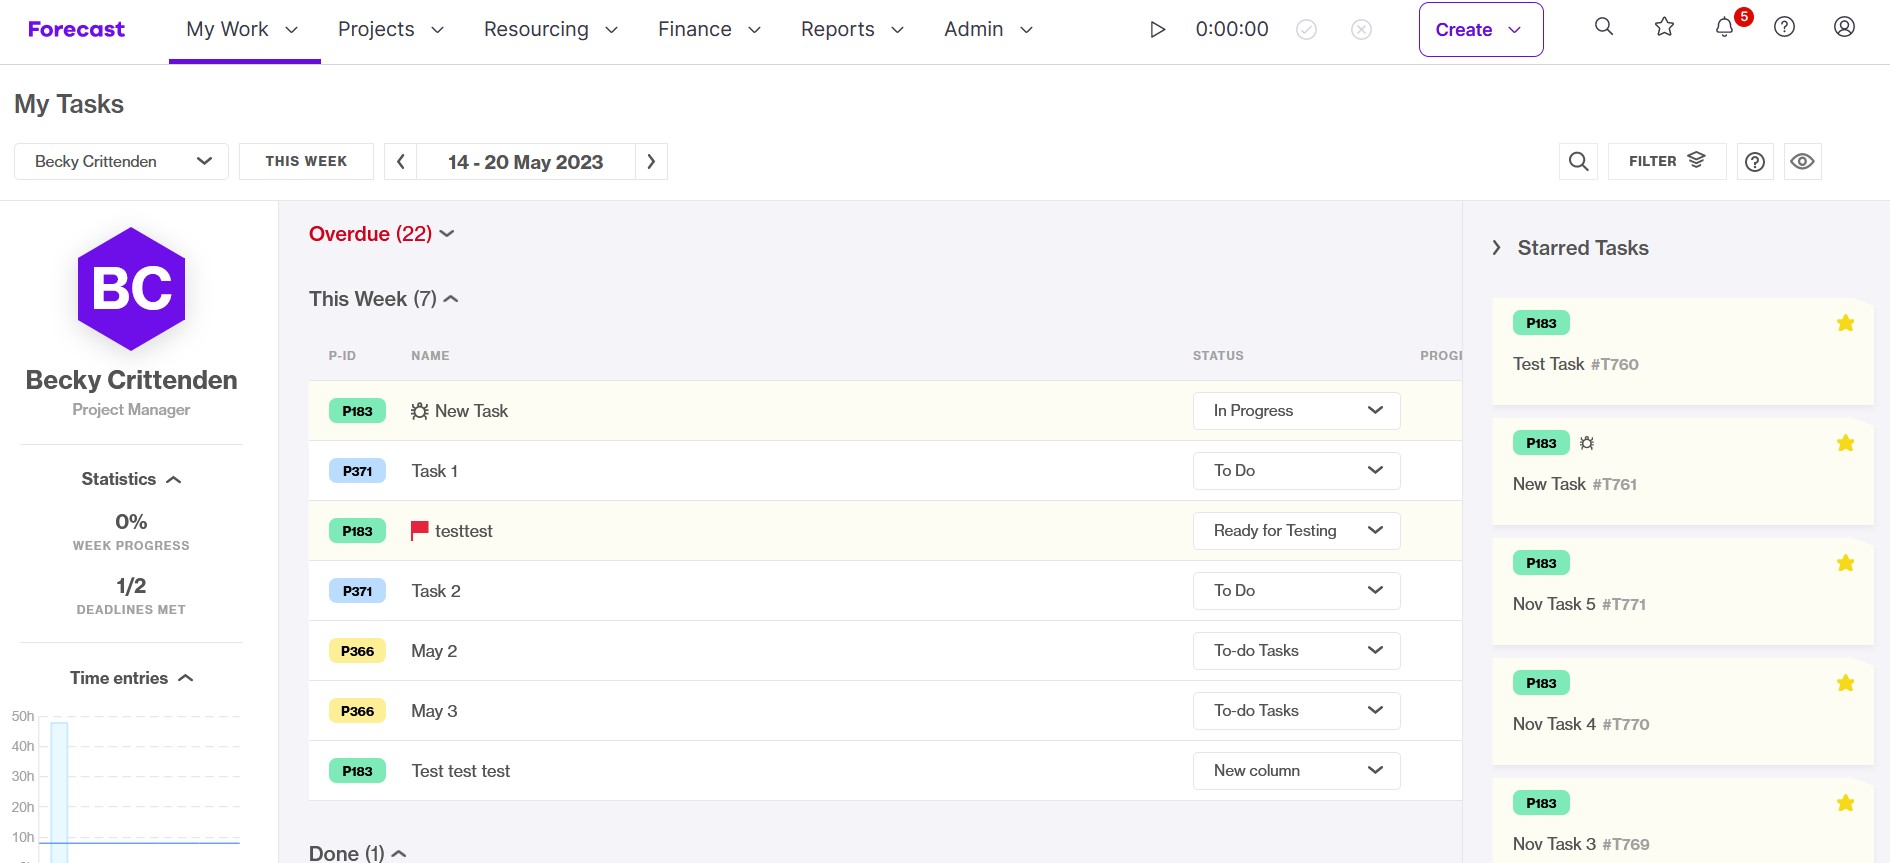The image size is (1890, 863).
Task: Unstar Nov Task 5 #T771
Action: click(x=1845, y=563)
